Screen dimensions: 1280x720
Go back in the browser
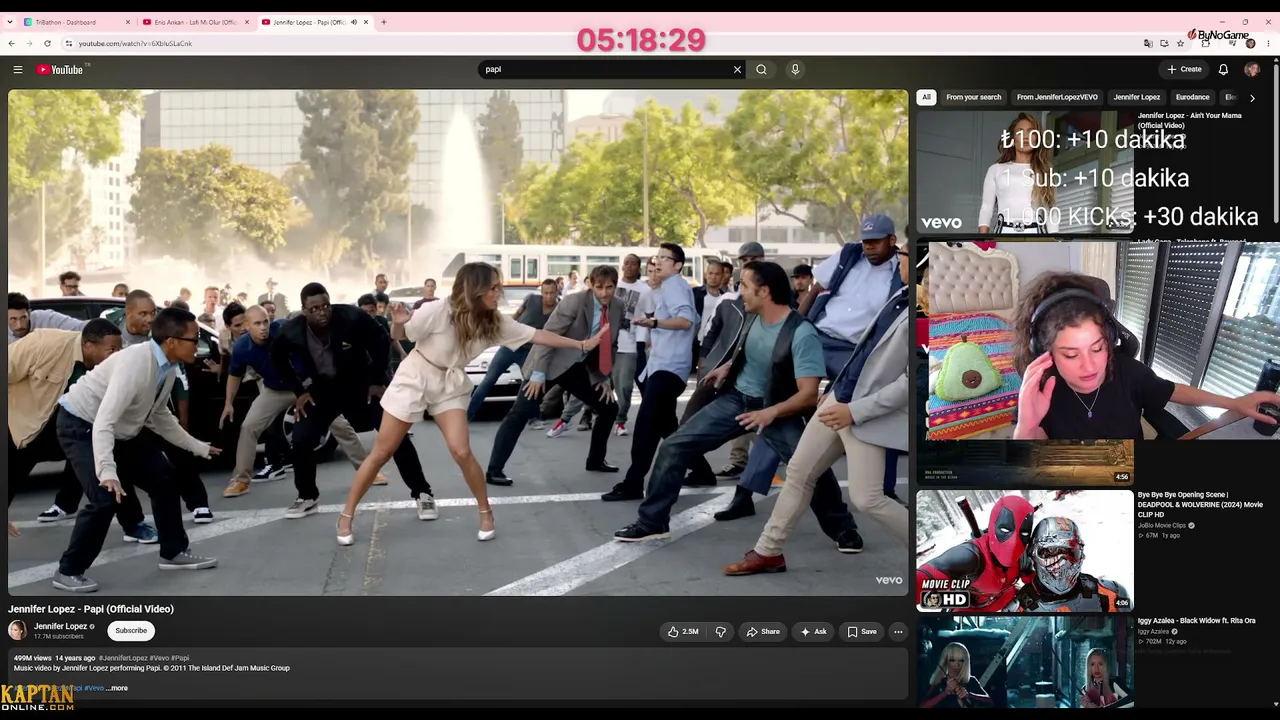coord(11,43)
